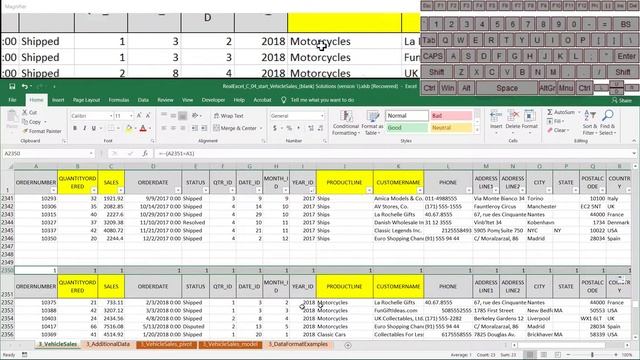Open filter dropdown on first ORDERNUMBER header
The width and height of the screenshot is (640, 360).
click(53, 191)
